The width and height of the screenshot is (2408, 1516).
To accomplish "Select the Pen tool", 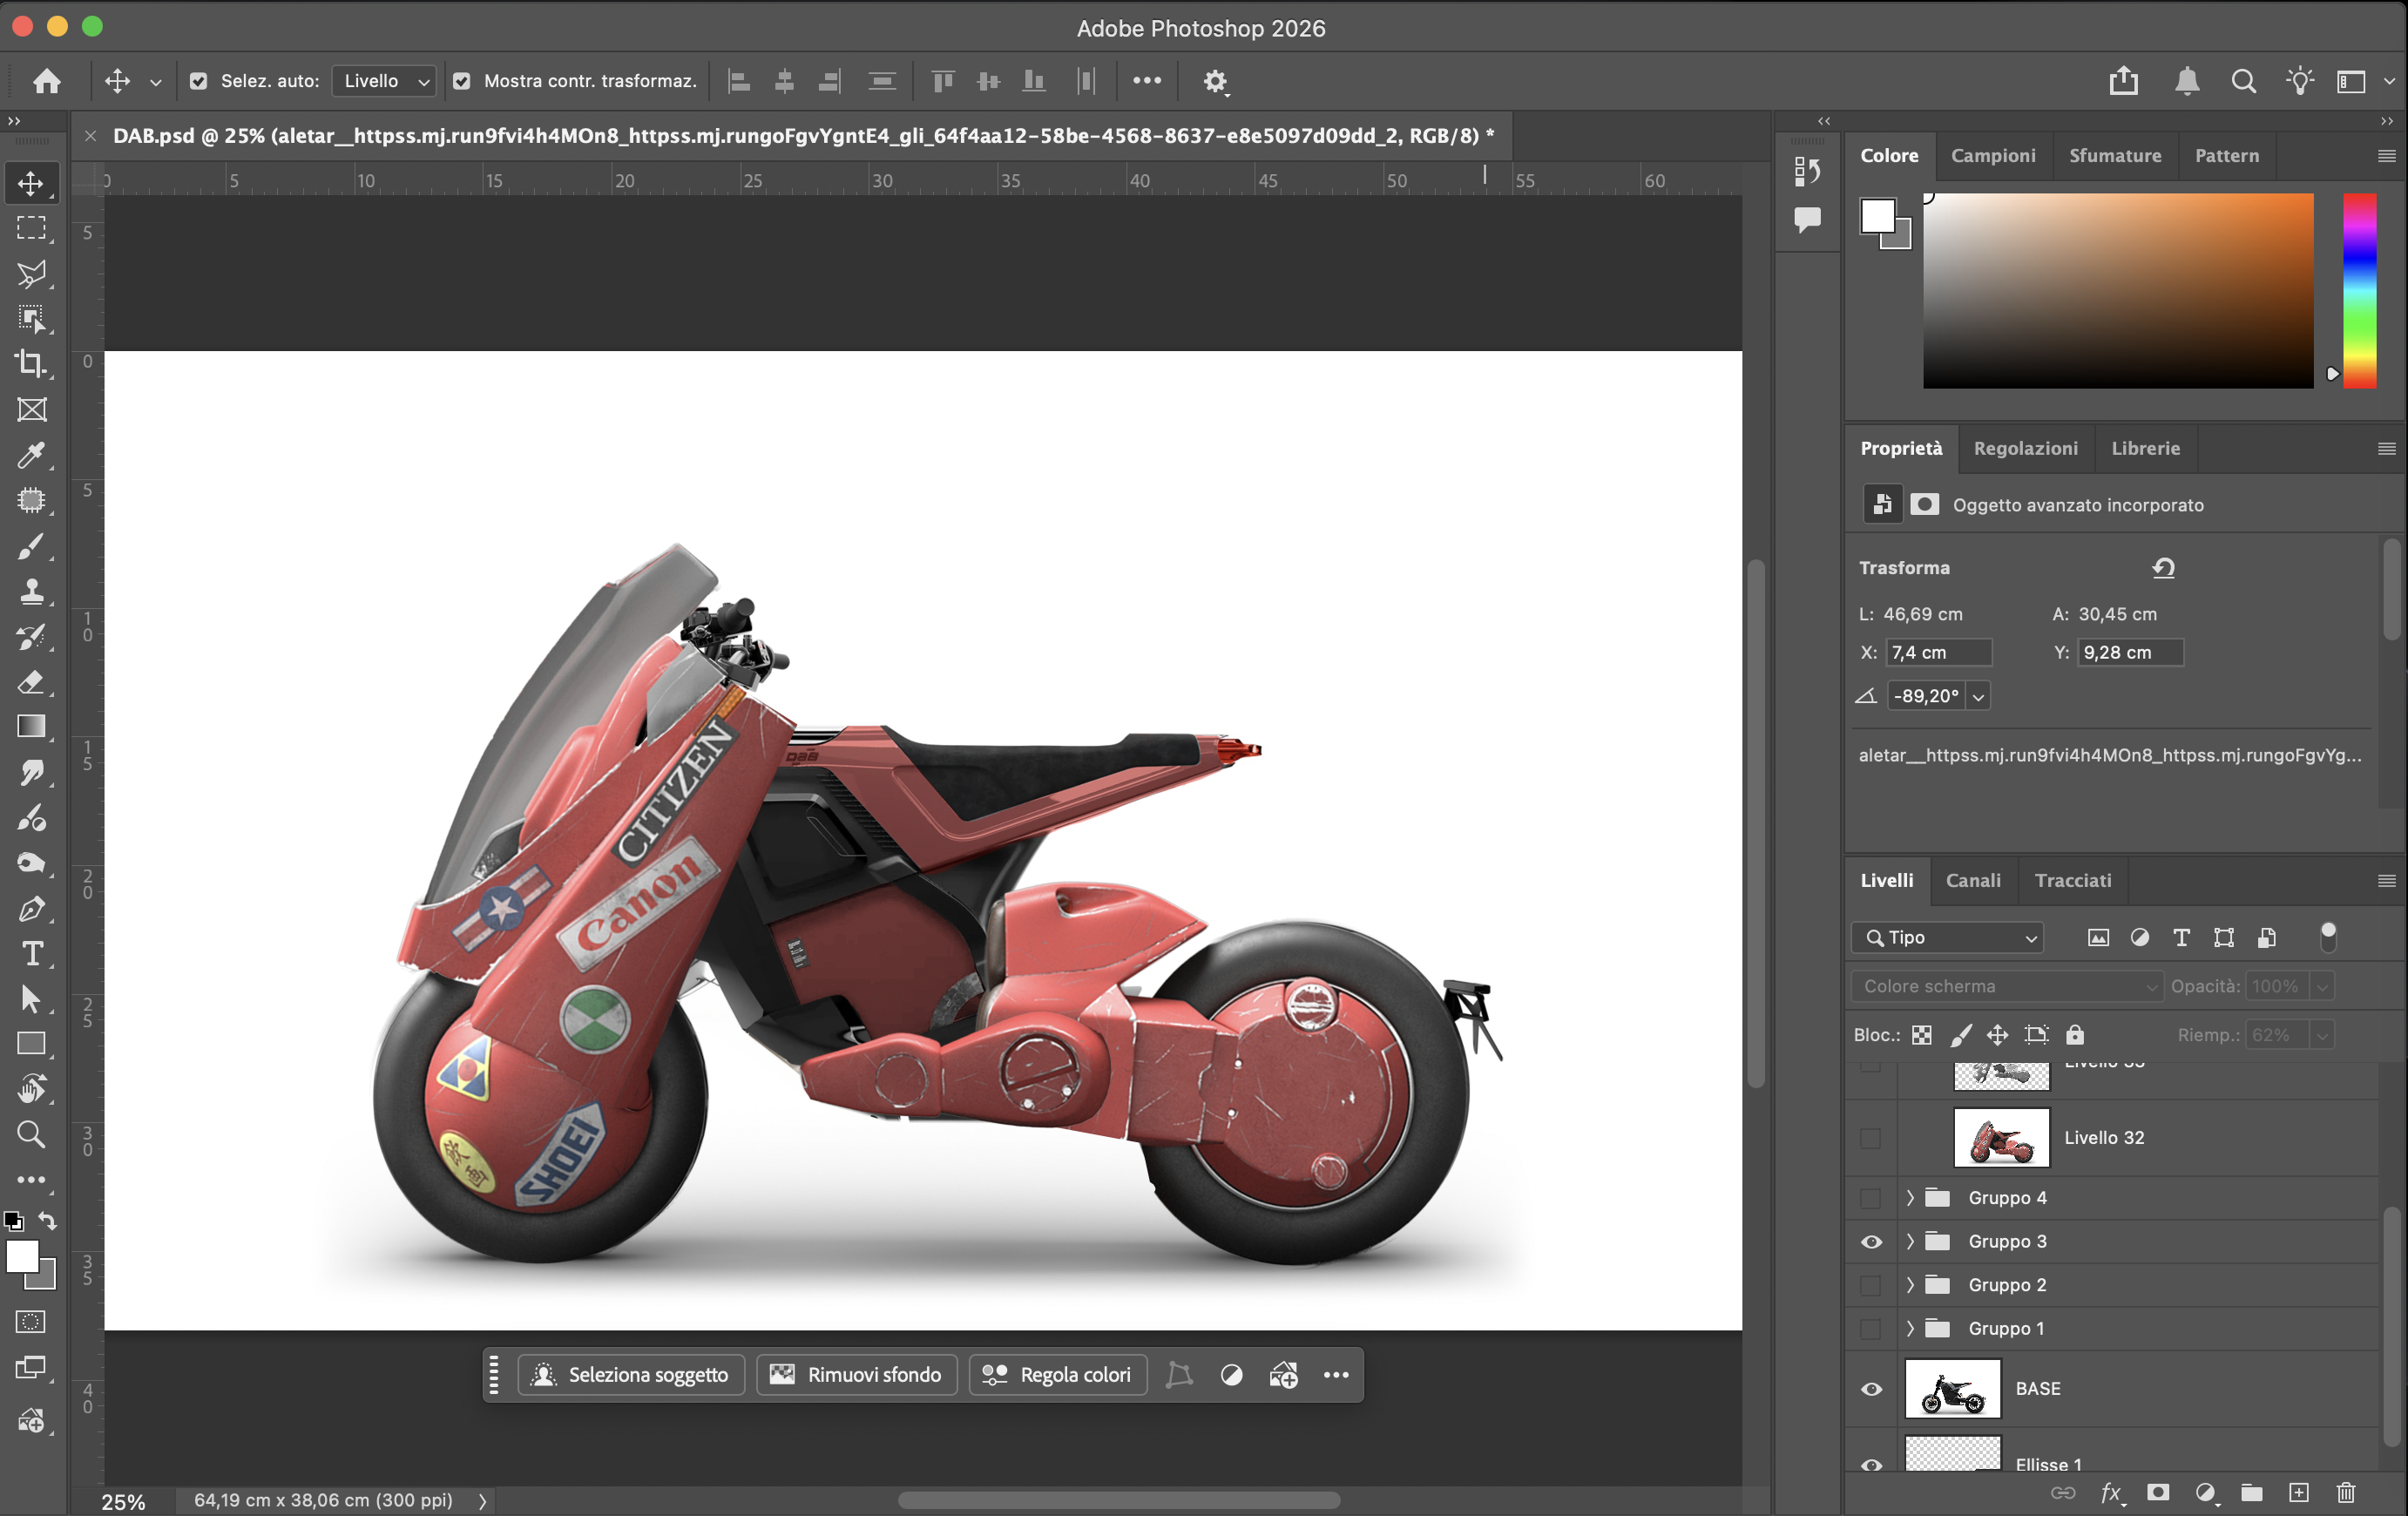I will click(31, 909).
